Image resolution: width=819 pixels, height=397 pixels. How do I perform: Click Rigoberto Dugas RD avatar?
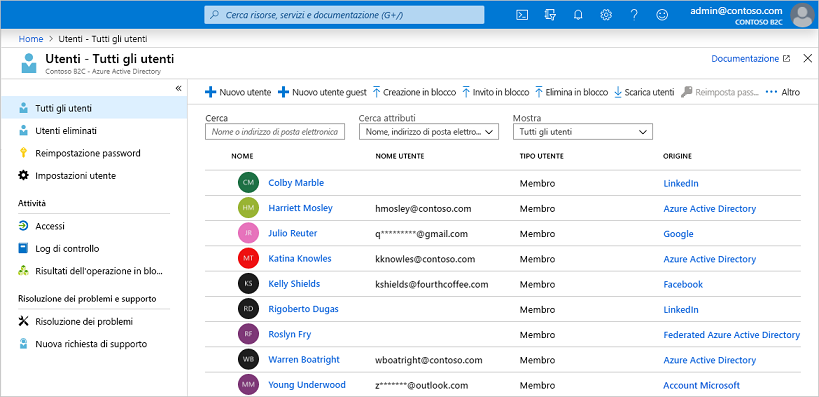[x=248, y=309]
